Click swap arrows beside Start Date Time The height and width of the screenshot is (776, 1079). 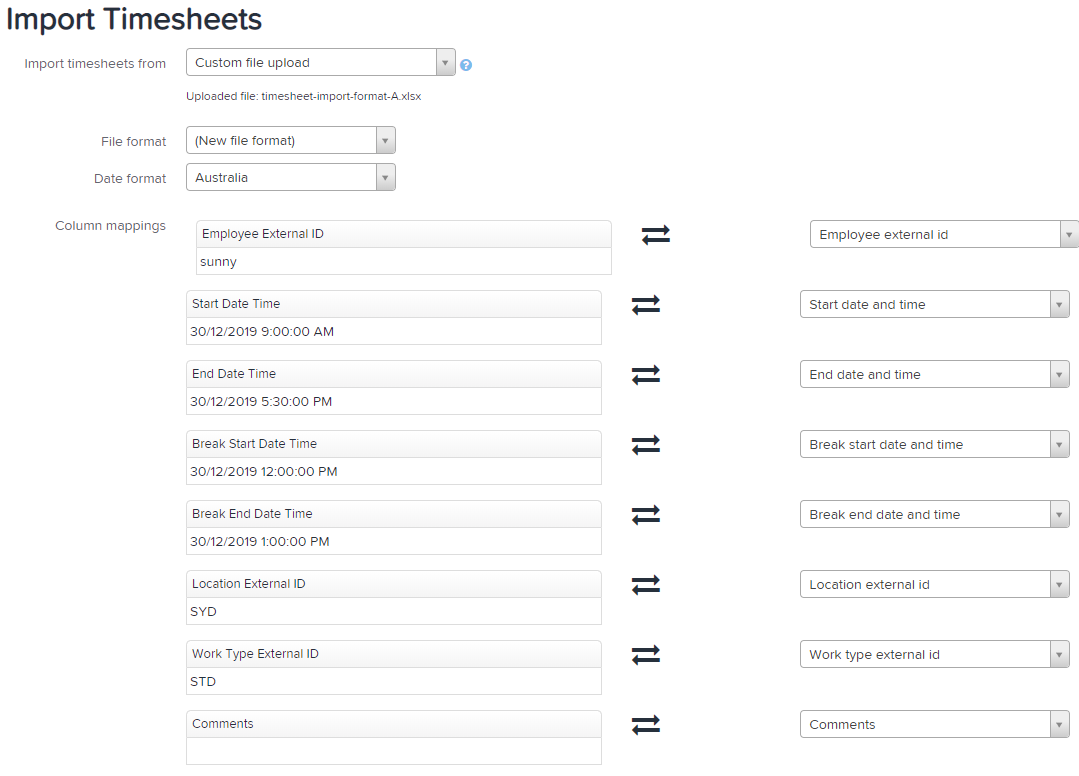[645, 305]
